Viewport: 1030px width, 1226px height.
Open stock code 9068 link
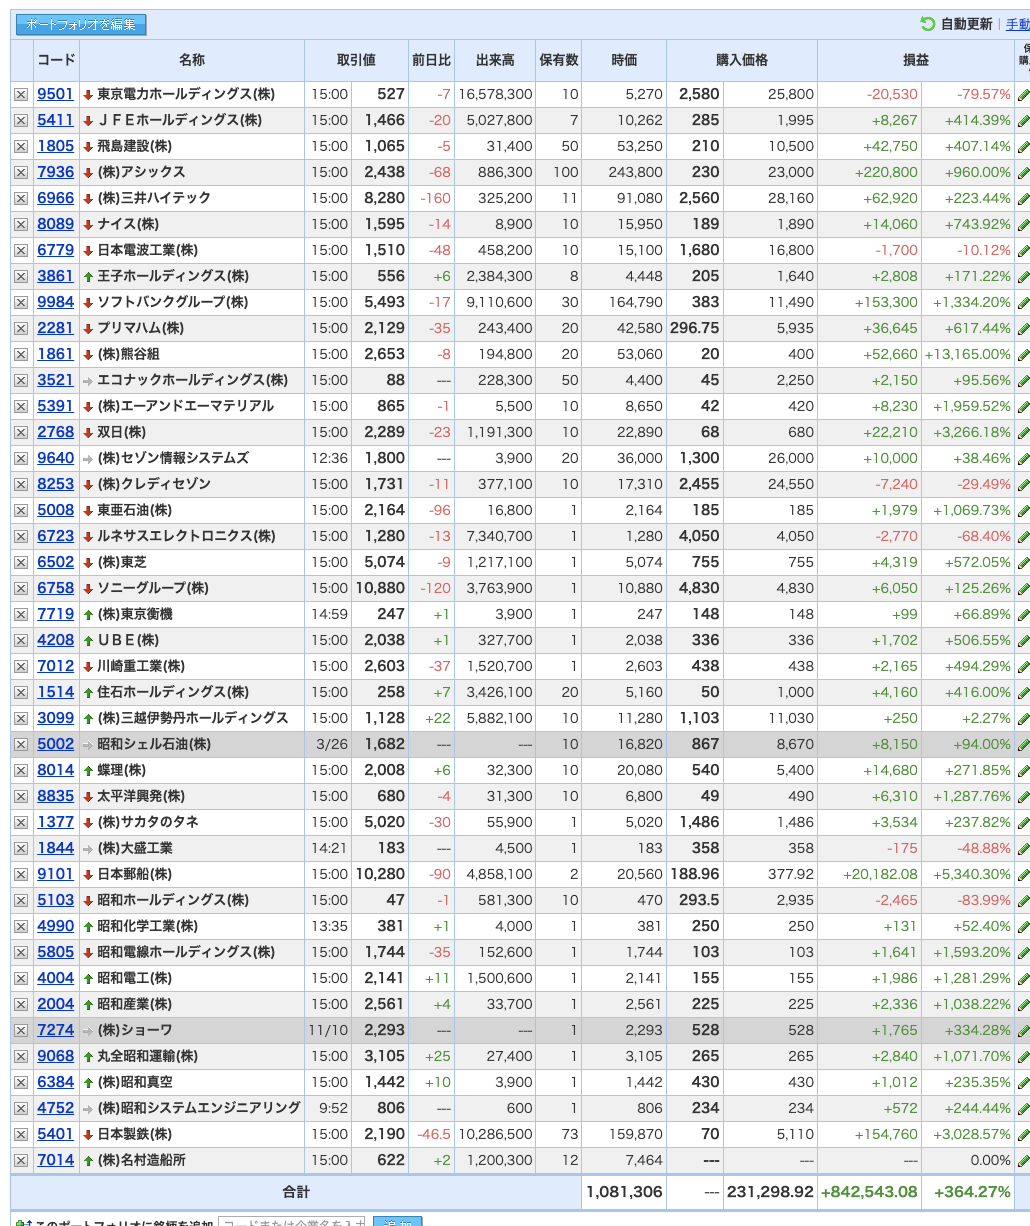click(x=56, y=1056)
